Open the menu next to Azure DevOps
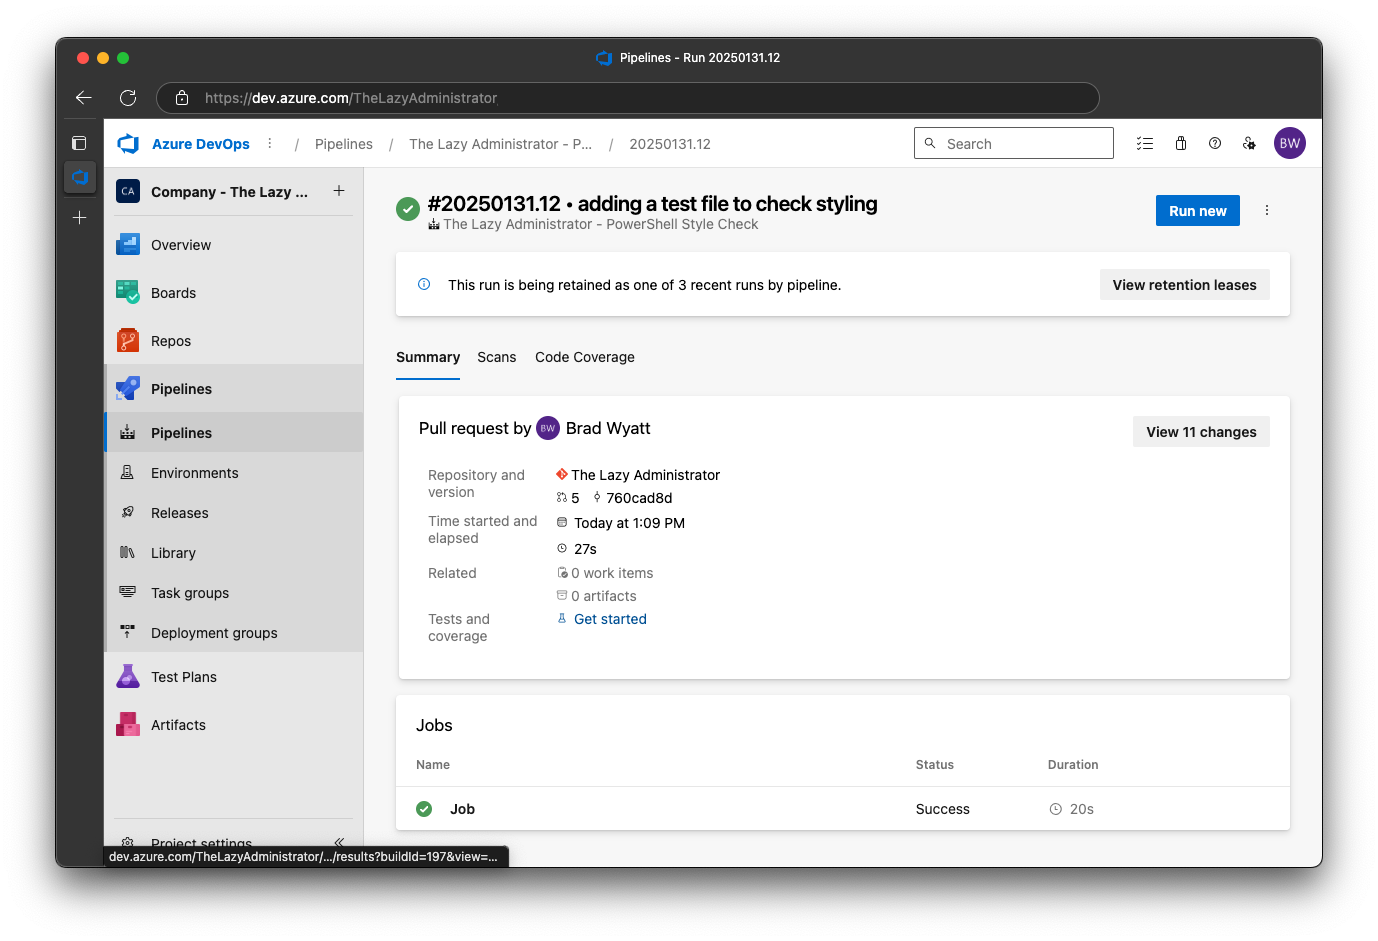This screenshot has height=941, width=1378. pyautogui.click(x=270, y=143)
